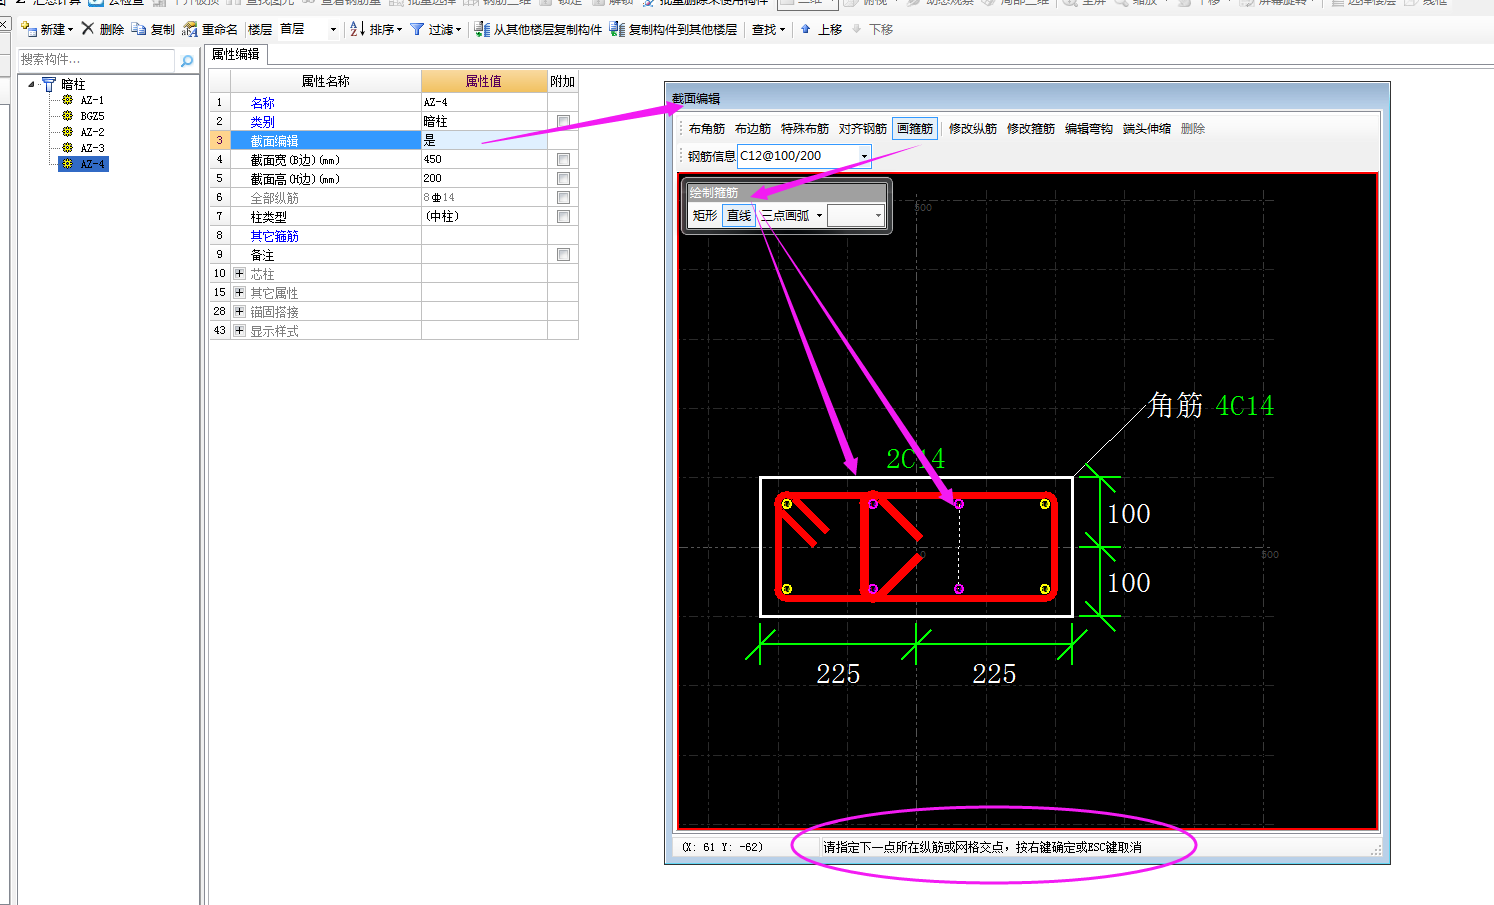
Task: Open the 三点画弧 dropdown arrow
Action: tap(819, 215)
